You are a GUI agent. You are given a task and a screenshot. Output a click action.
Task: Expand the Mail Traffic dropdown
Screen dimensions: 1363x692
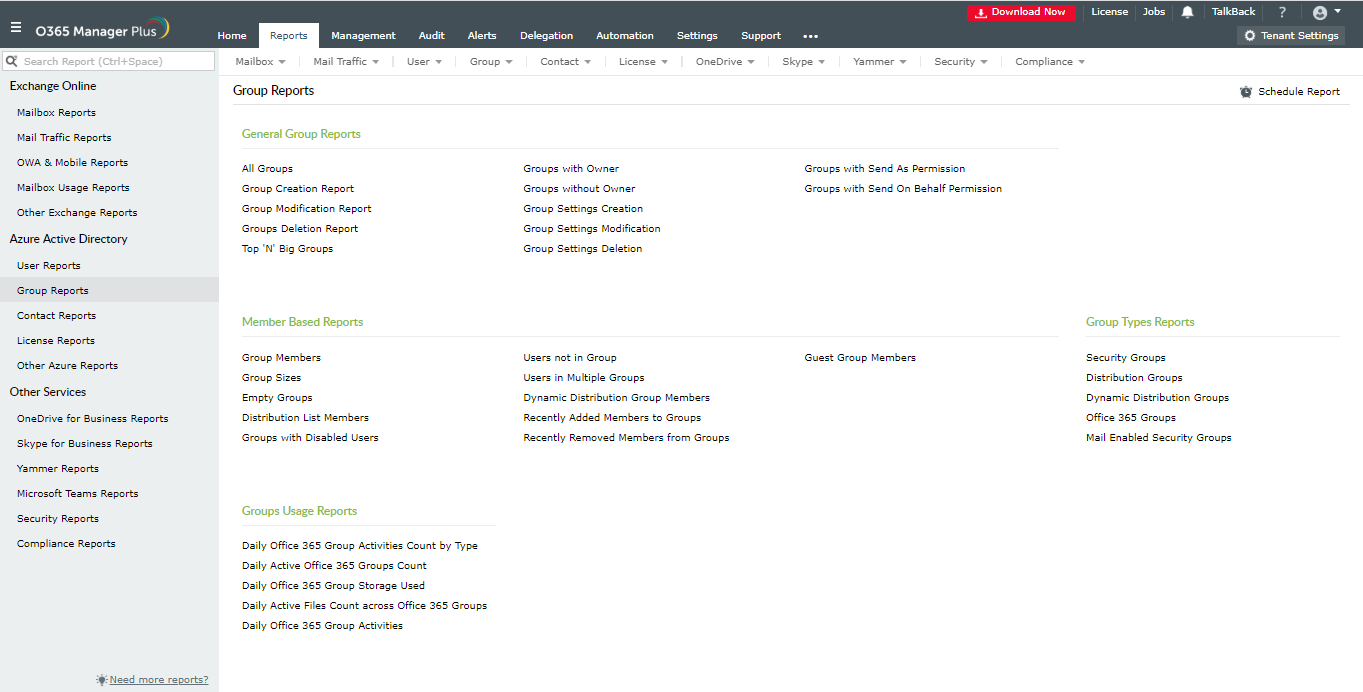click(346, 62)
